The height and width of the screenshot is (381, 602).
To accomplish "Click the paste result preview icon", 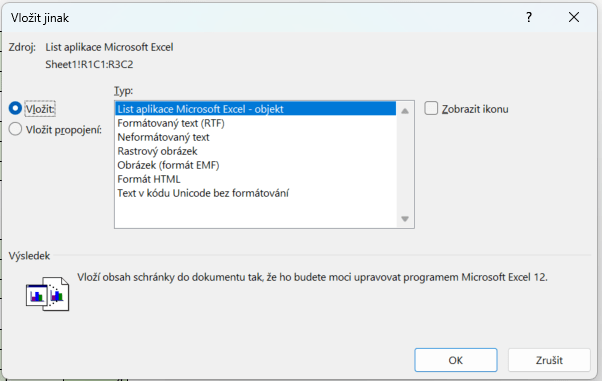I will click(48, 294).
